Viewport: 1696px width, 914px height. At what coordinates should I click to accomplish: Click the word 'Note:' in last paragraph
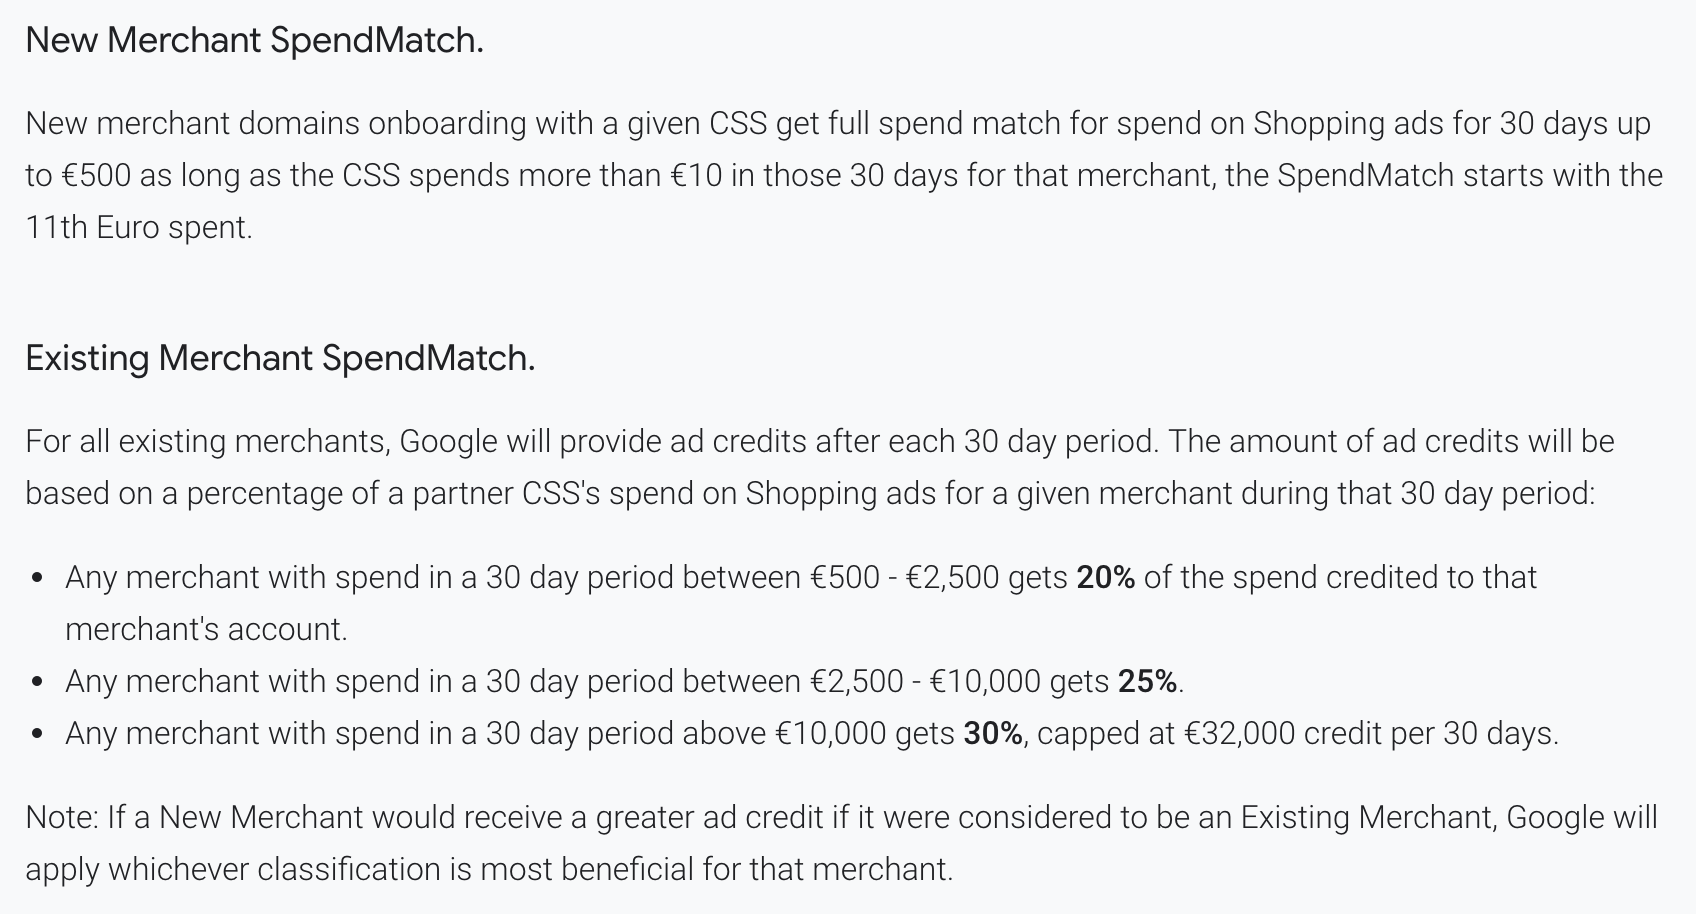(x=62, y=817)
